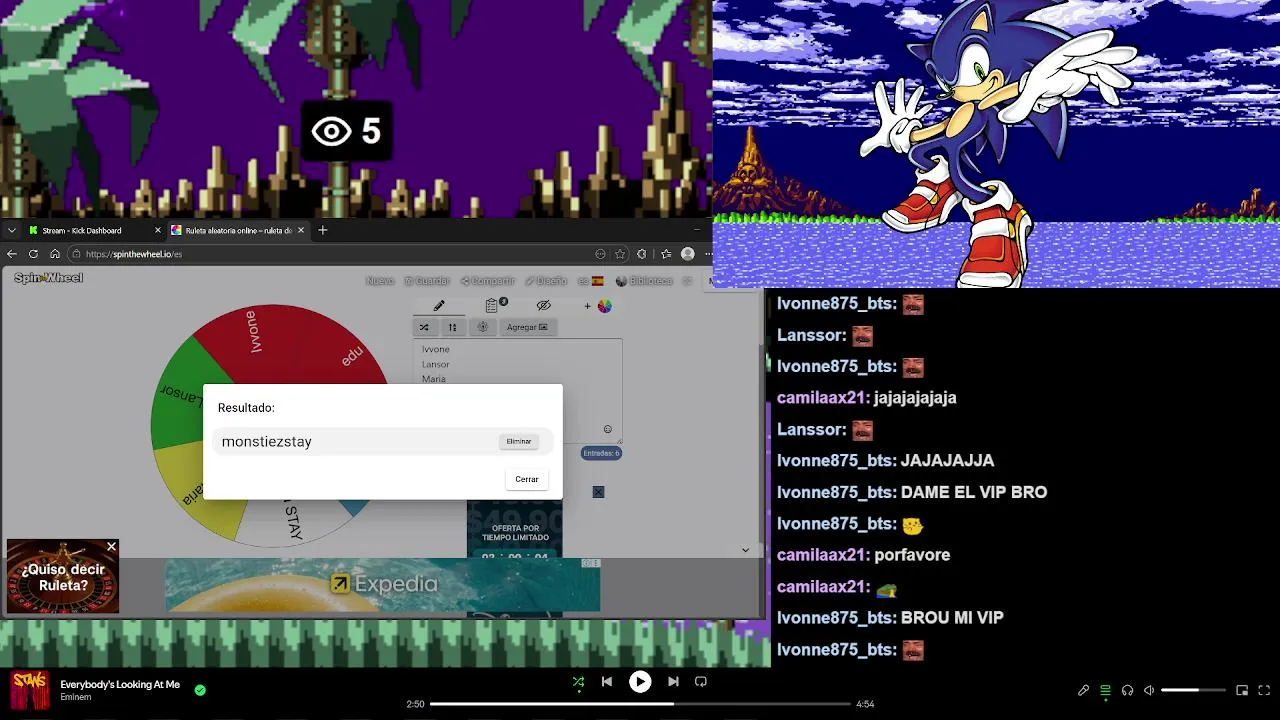Select the pencil edit entries tab

[439, 306]
